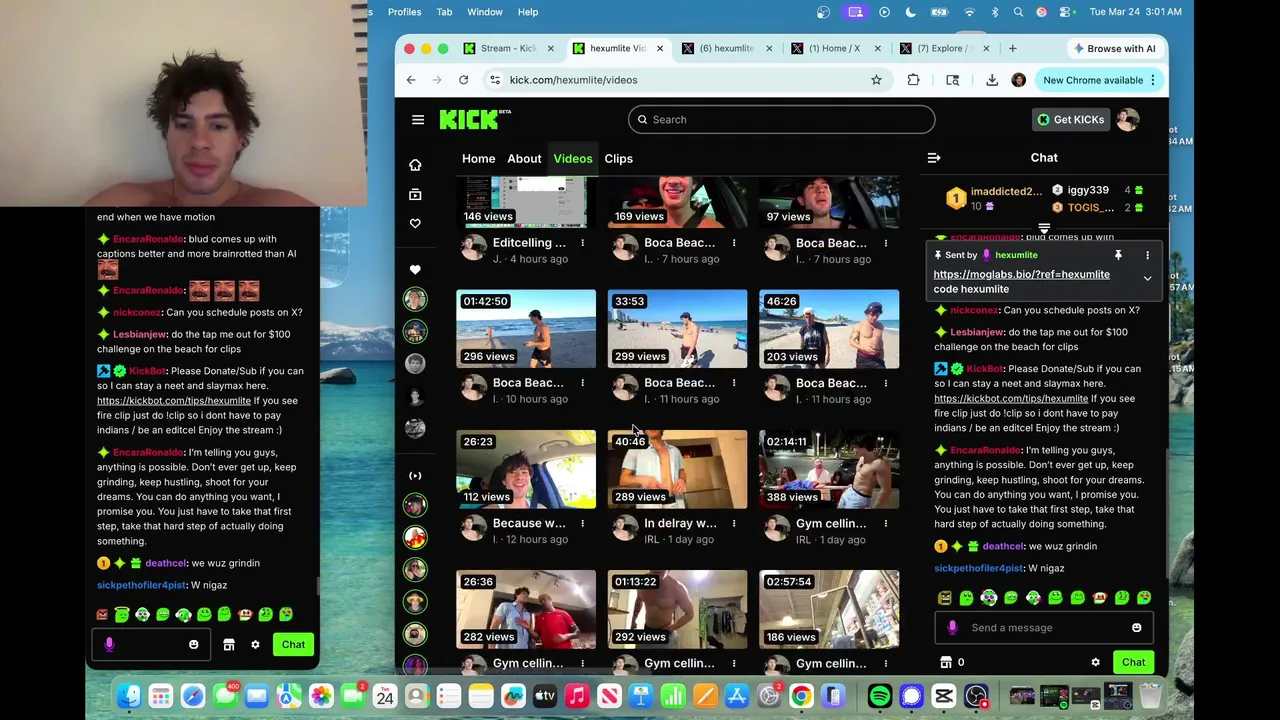Focus the Kick search field

(x=781, y=120)
